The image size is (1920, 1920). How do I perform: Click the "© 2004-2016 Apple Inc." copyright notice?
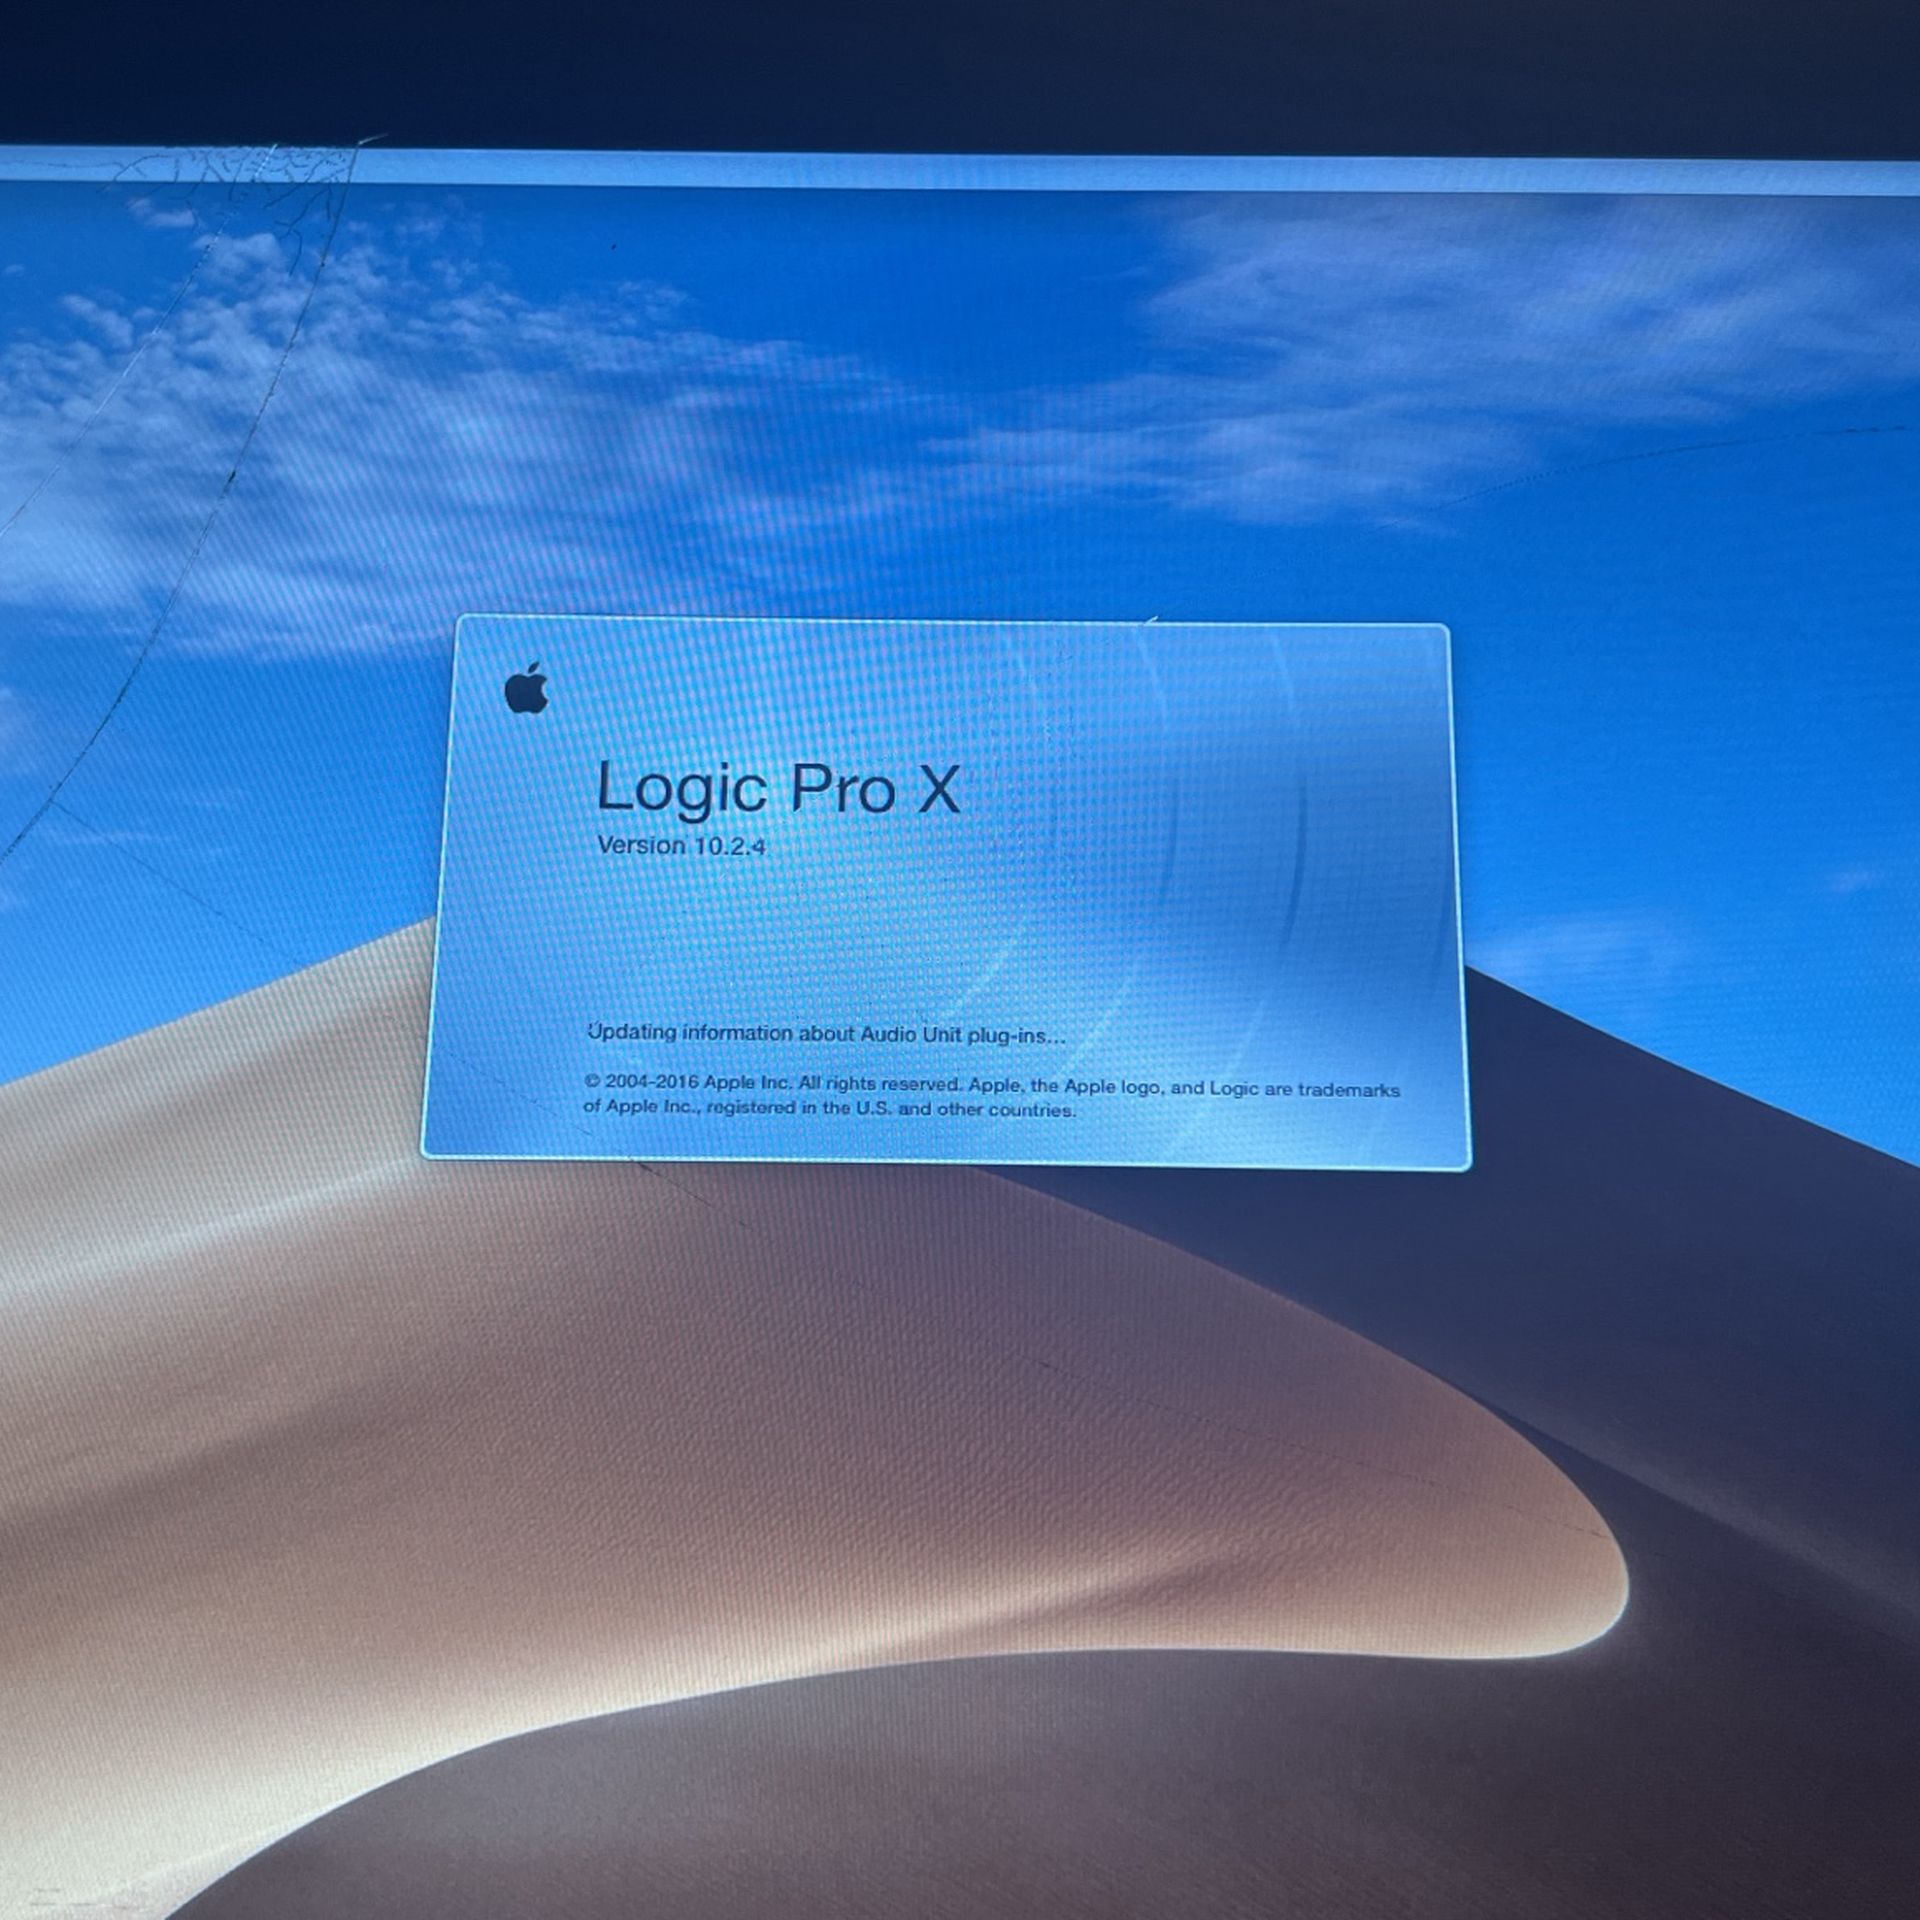point(991,1096)
